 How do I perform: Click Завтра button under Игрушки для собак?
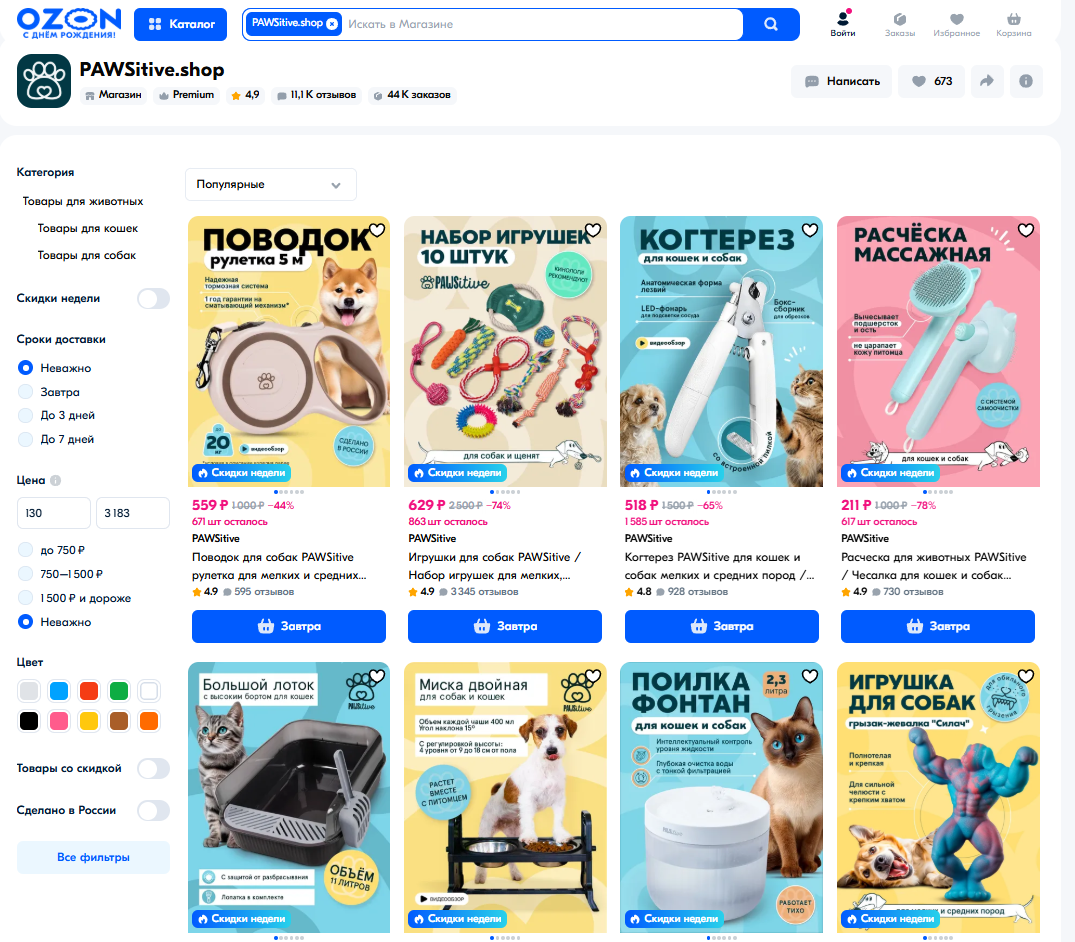pos(505,626)
